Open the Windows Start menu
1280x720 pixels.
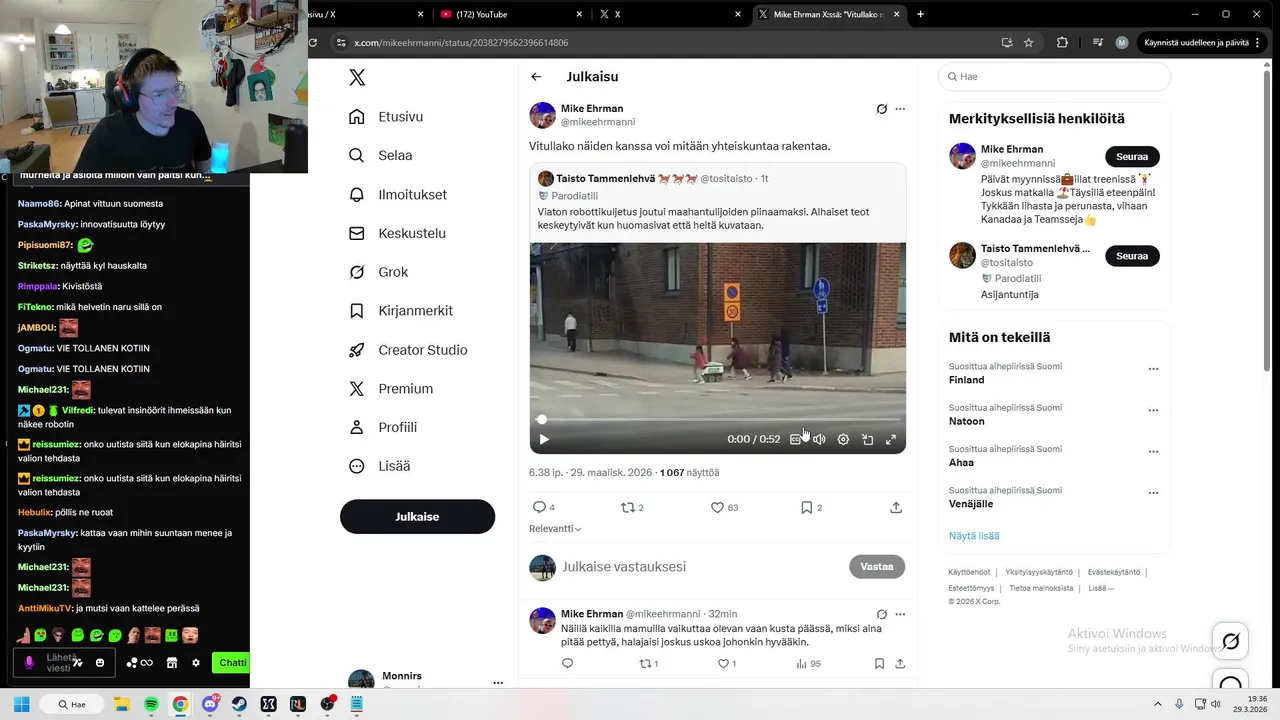tap(21, 704)
